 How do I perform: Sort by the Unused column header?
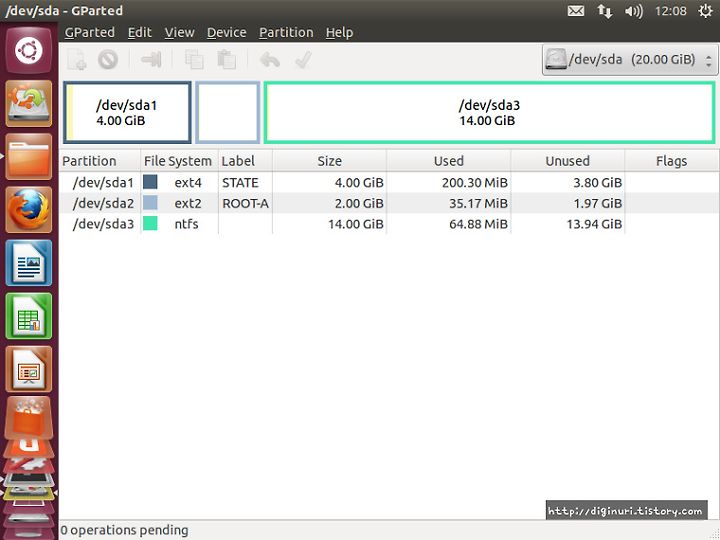click(568, 161)
